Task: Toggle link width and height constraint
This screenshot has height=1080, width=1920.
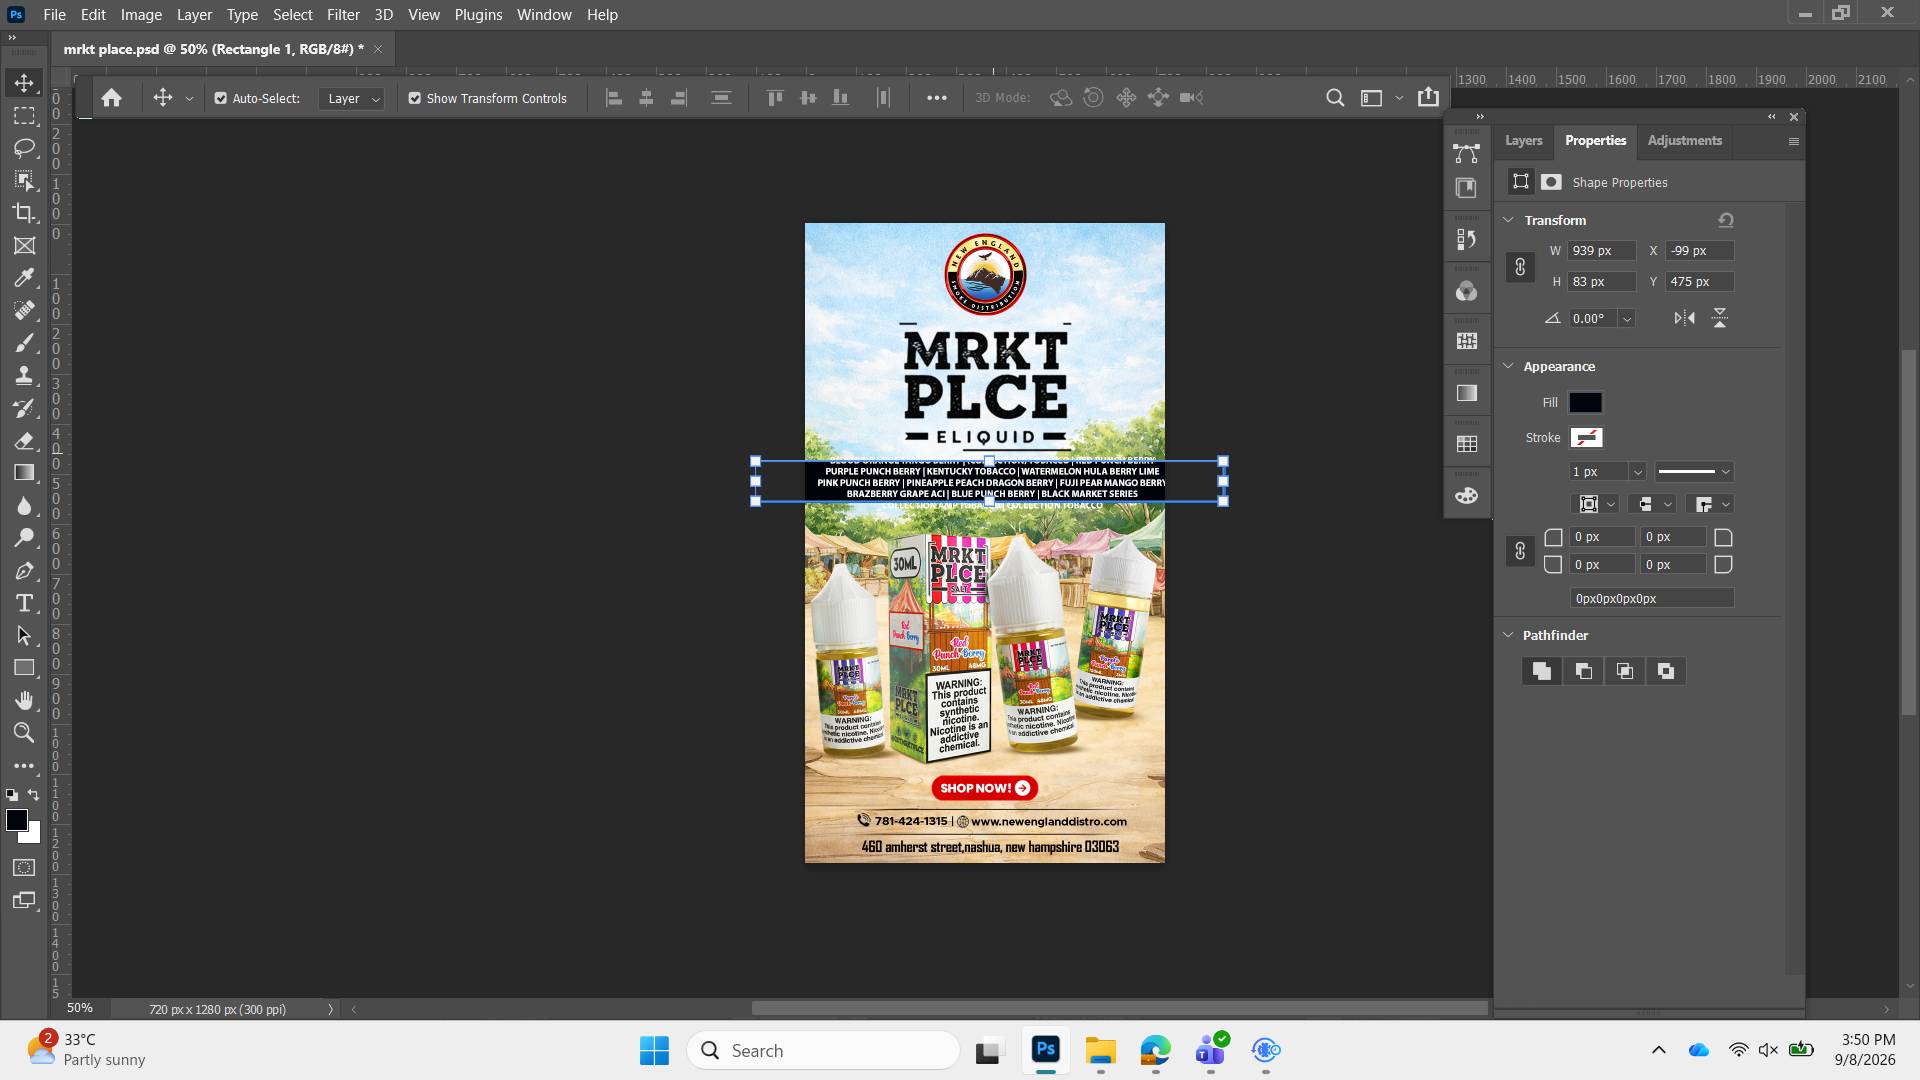Action: click(1520, 267)
